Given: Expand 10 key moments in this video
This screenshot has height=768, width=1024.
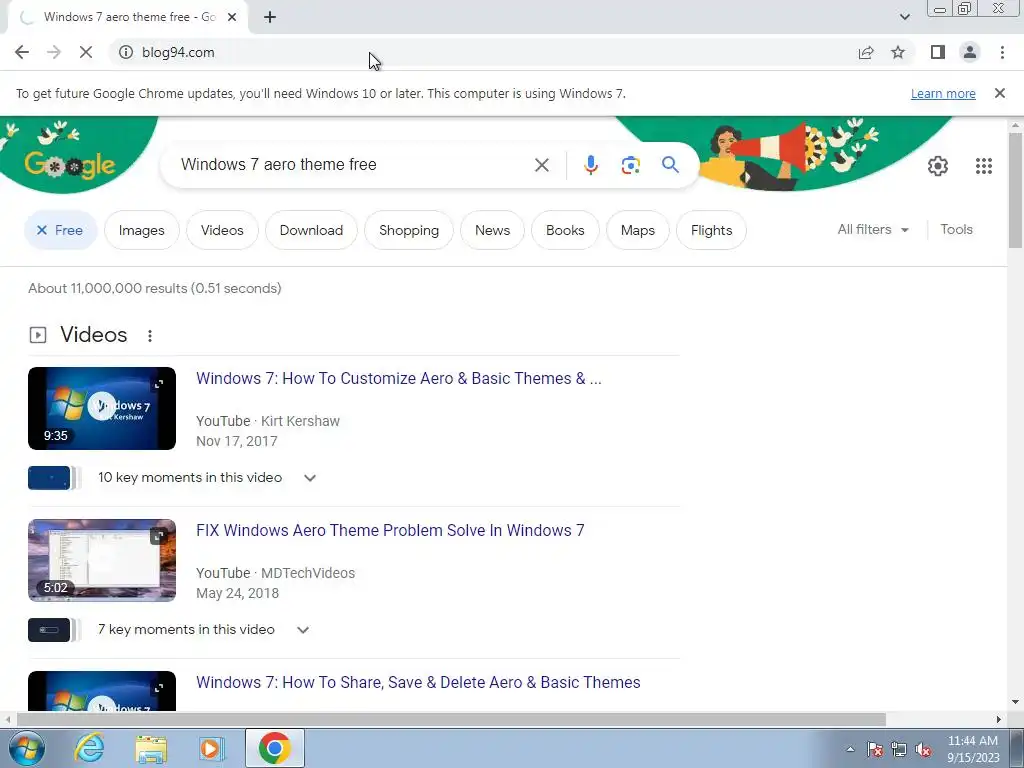Looking at the screenshot, I should pos(310,478).
